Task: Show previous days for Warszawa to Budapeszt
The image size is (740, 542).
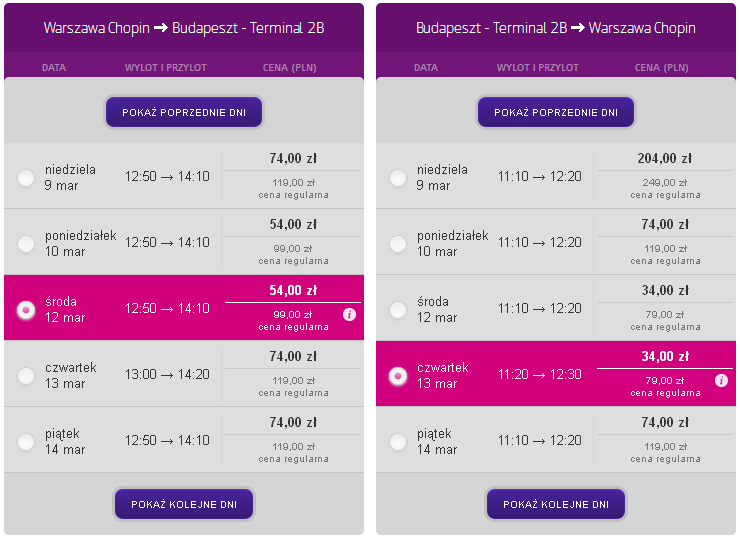Action: (x=184, y=112)
